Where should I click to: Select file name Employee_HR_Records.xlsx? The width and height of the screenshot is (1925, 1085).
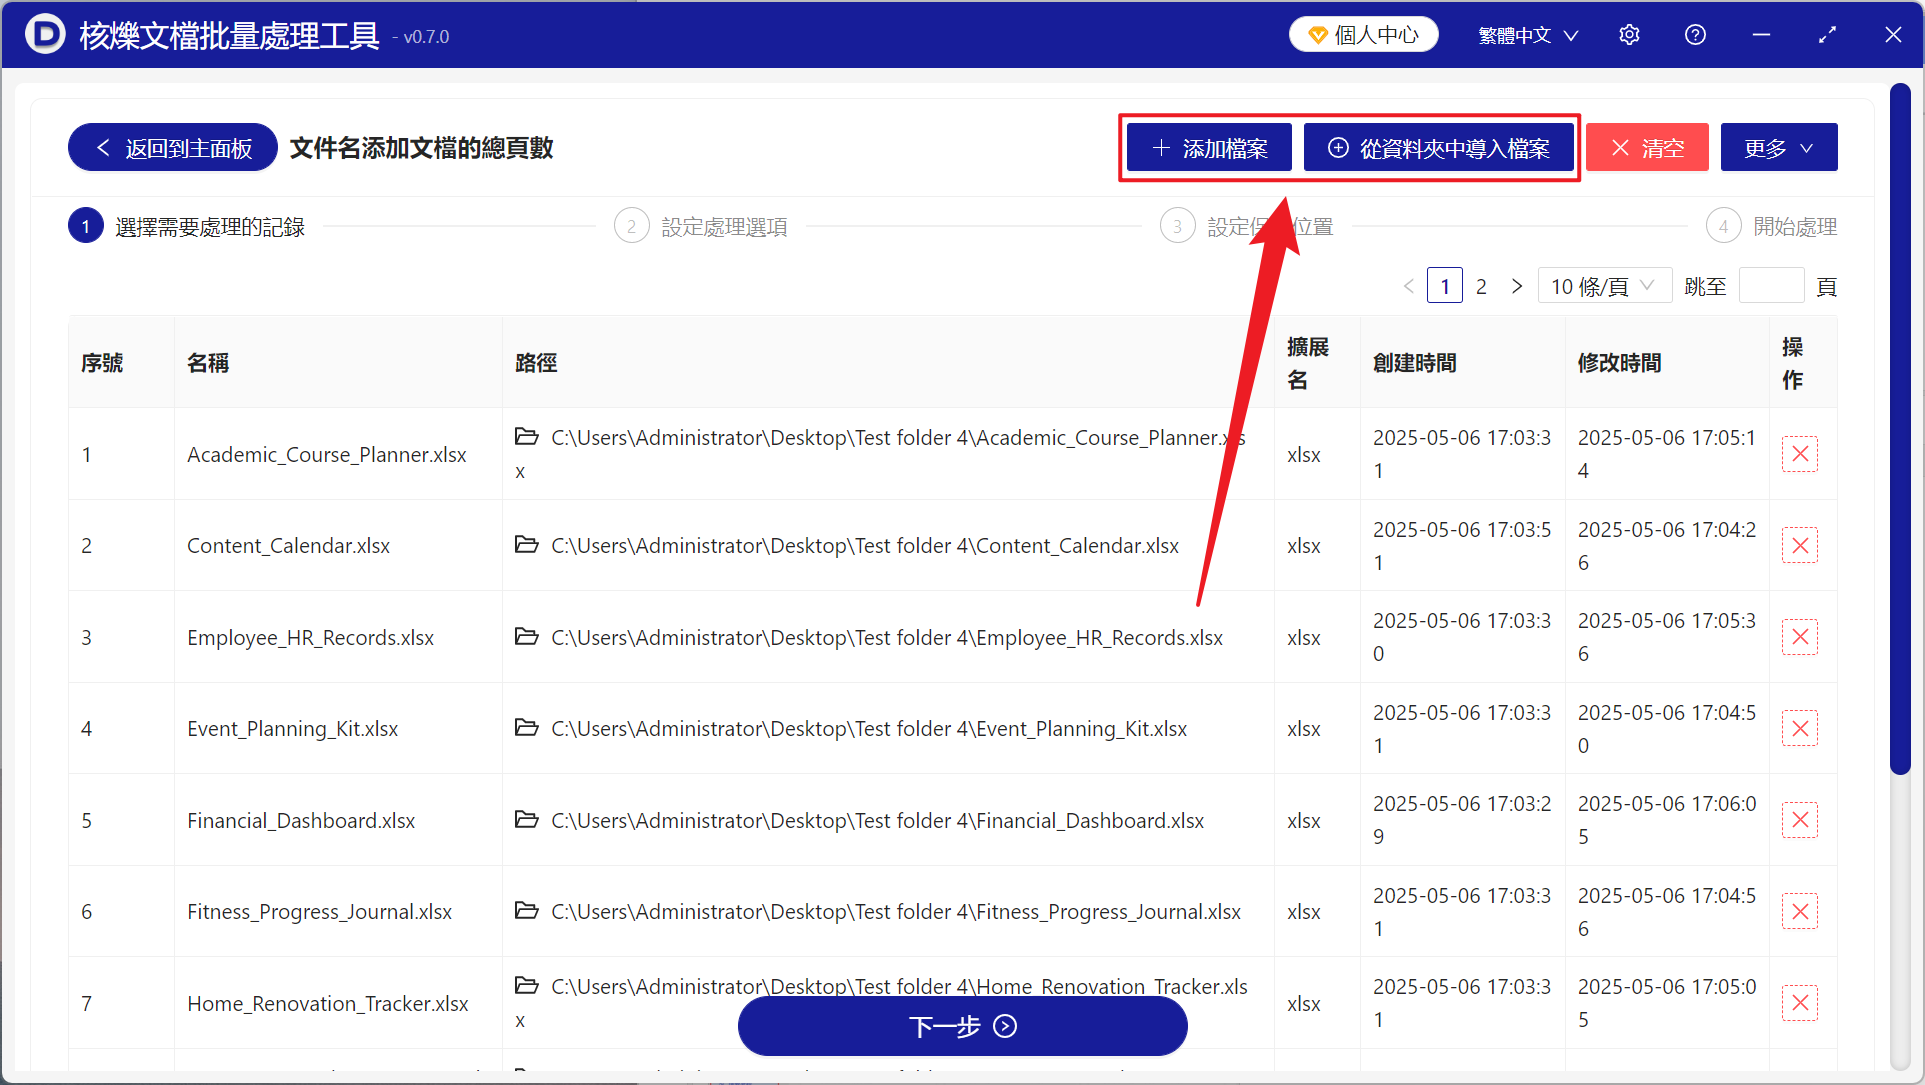point(310,638)
